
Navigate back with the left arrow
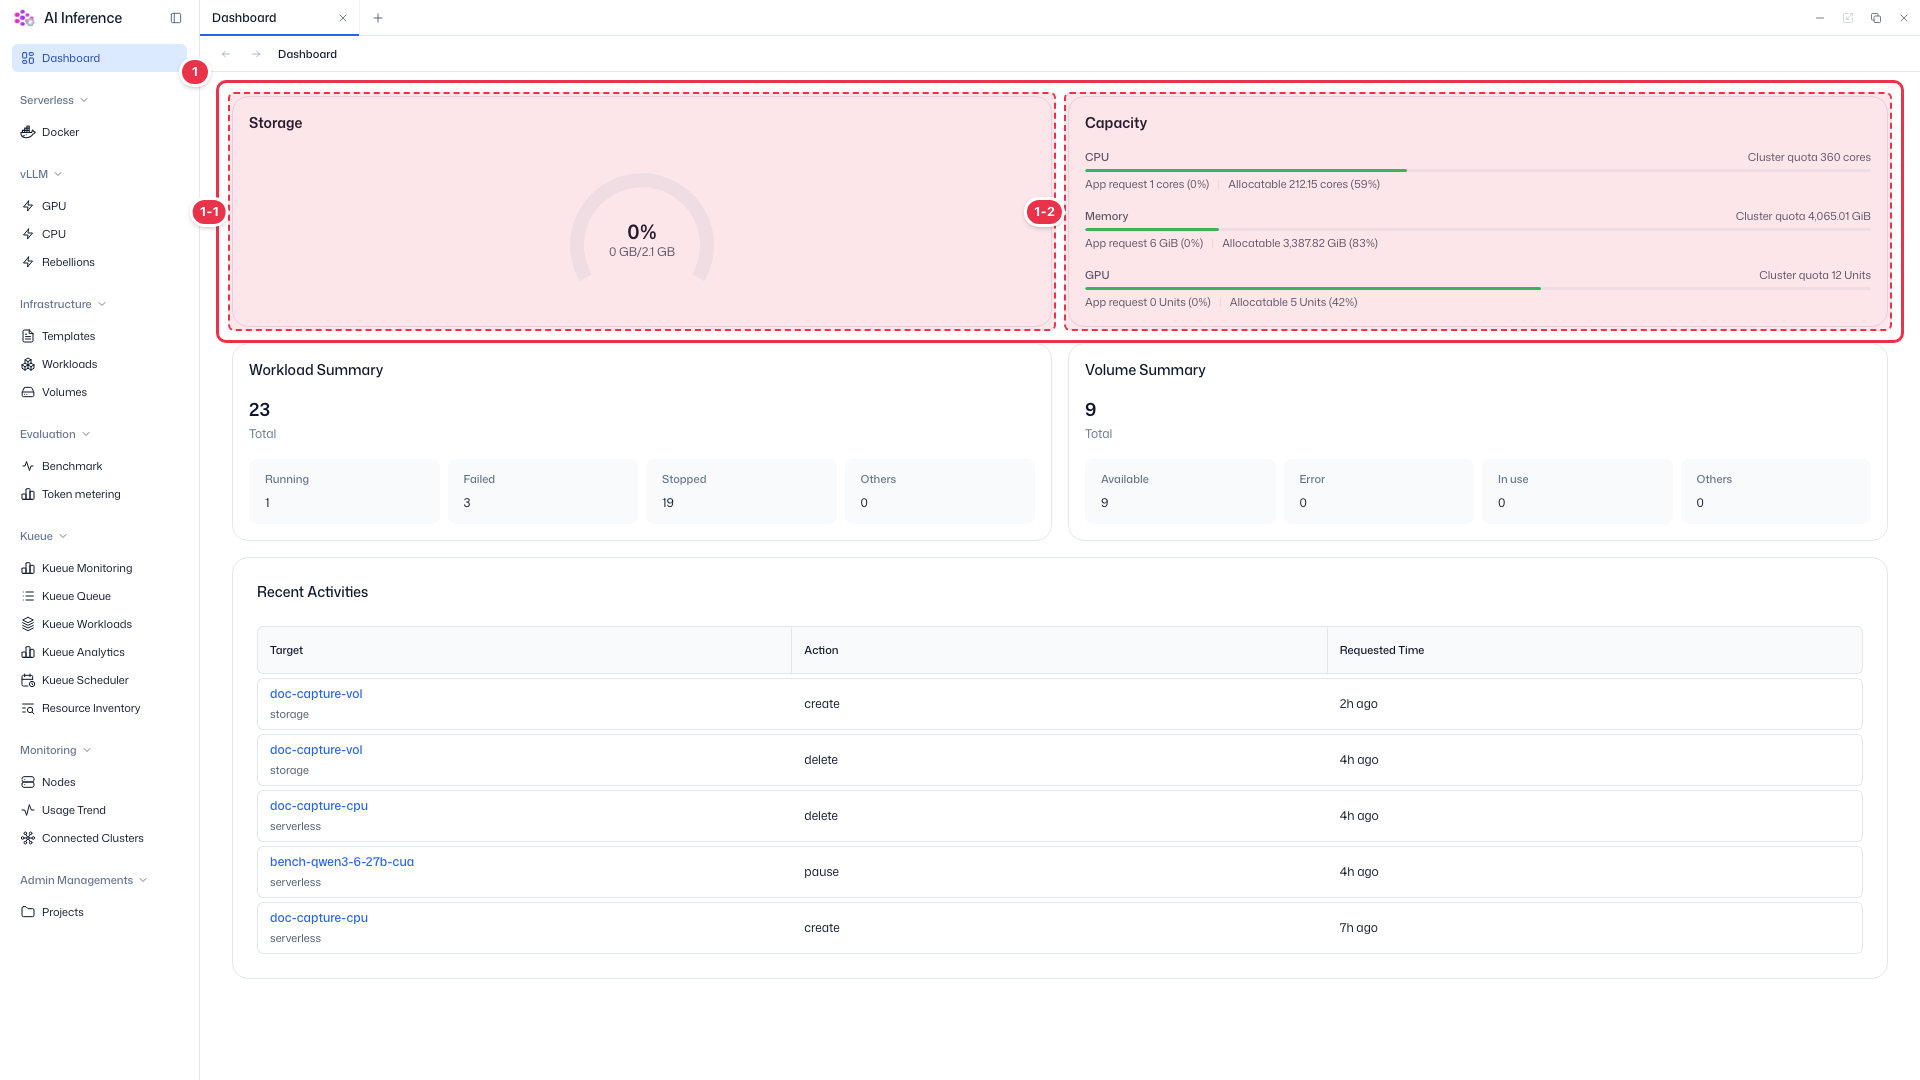(226, 54)
